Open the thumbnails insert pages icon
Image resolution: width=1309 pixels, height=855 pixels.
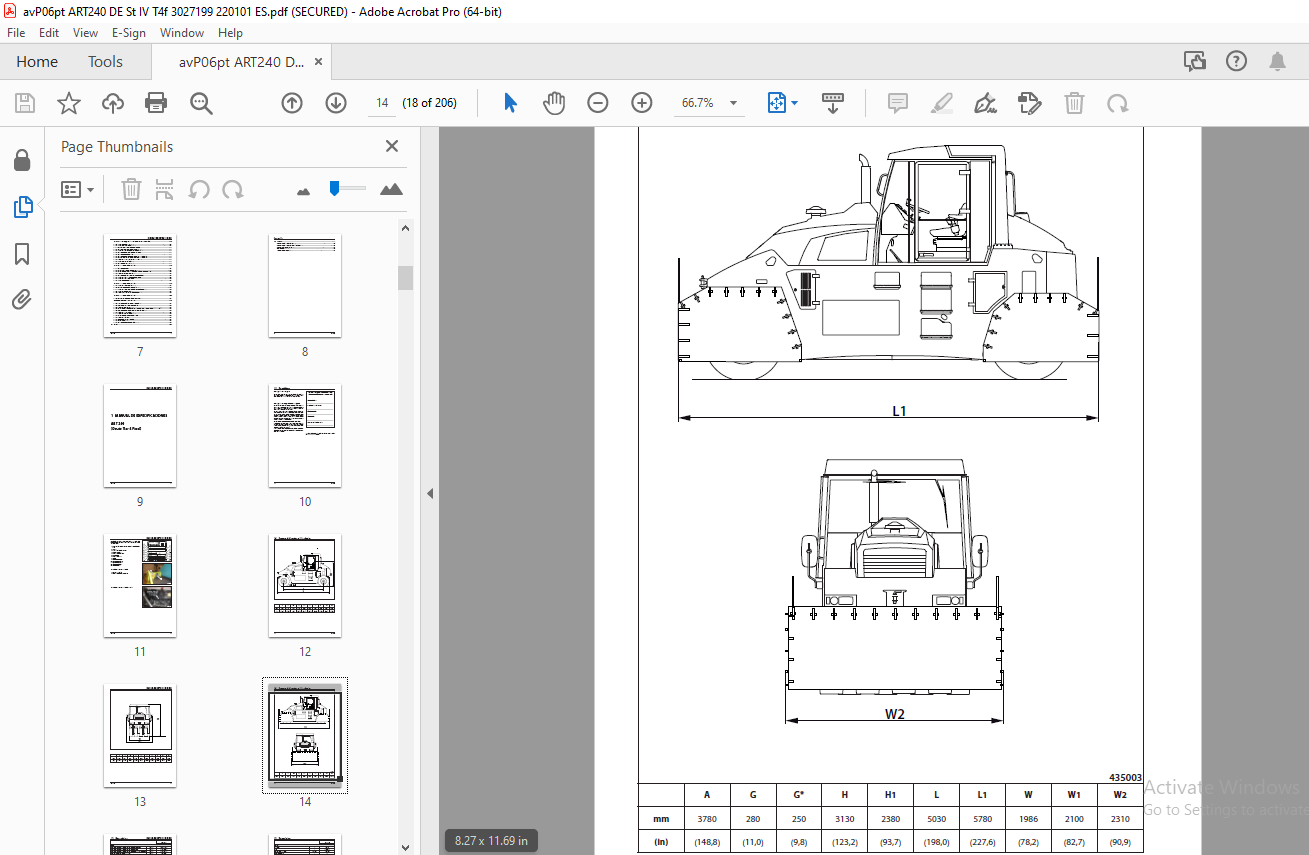165,189
